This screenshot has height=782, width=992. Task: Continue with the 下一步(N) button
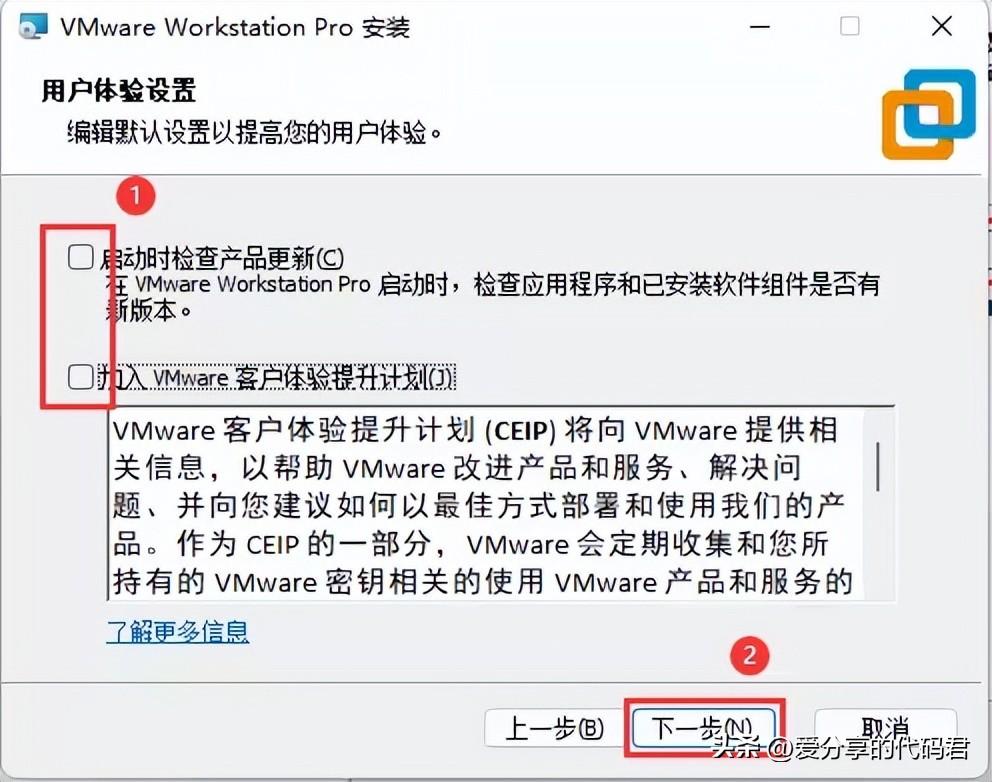(x=704, y=728)
